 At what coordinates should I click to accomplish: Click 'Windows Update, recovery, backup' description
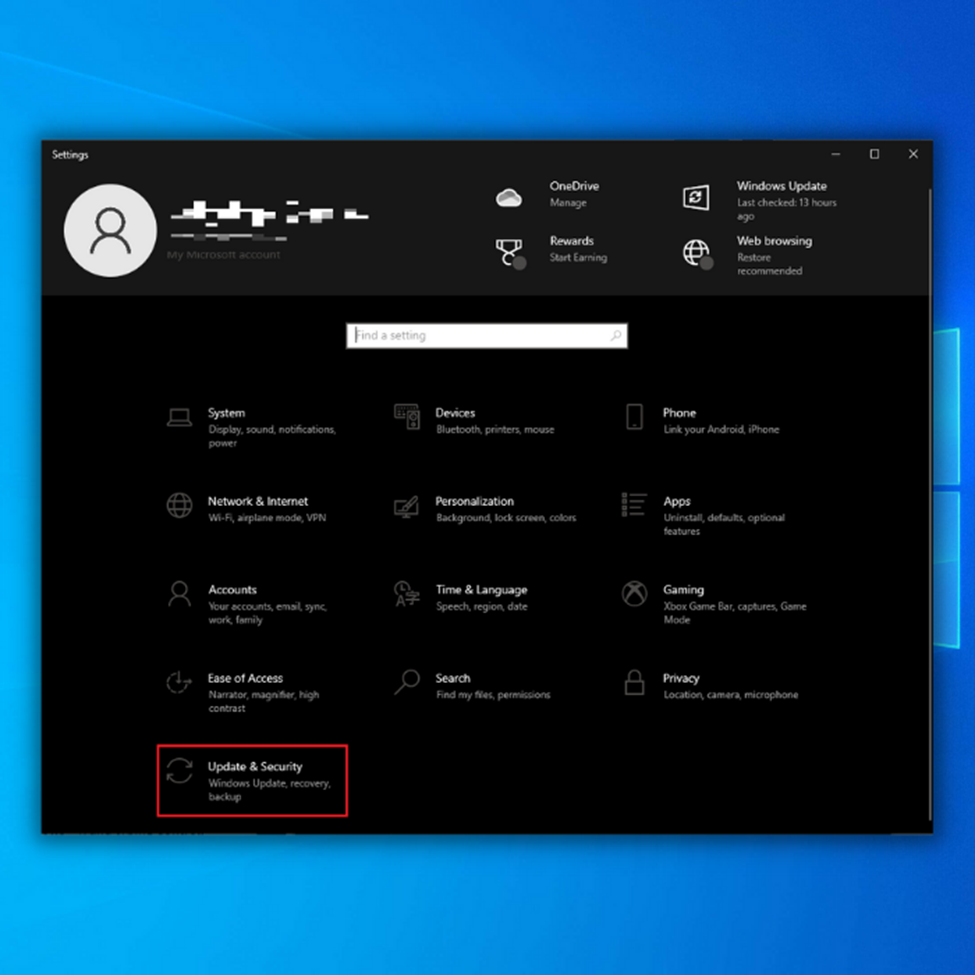tap(269, 790)
